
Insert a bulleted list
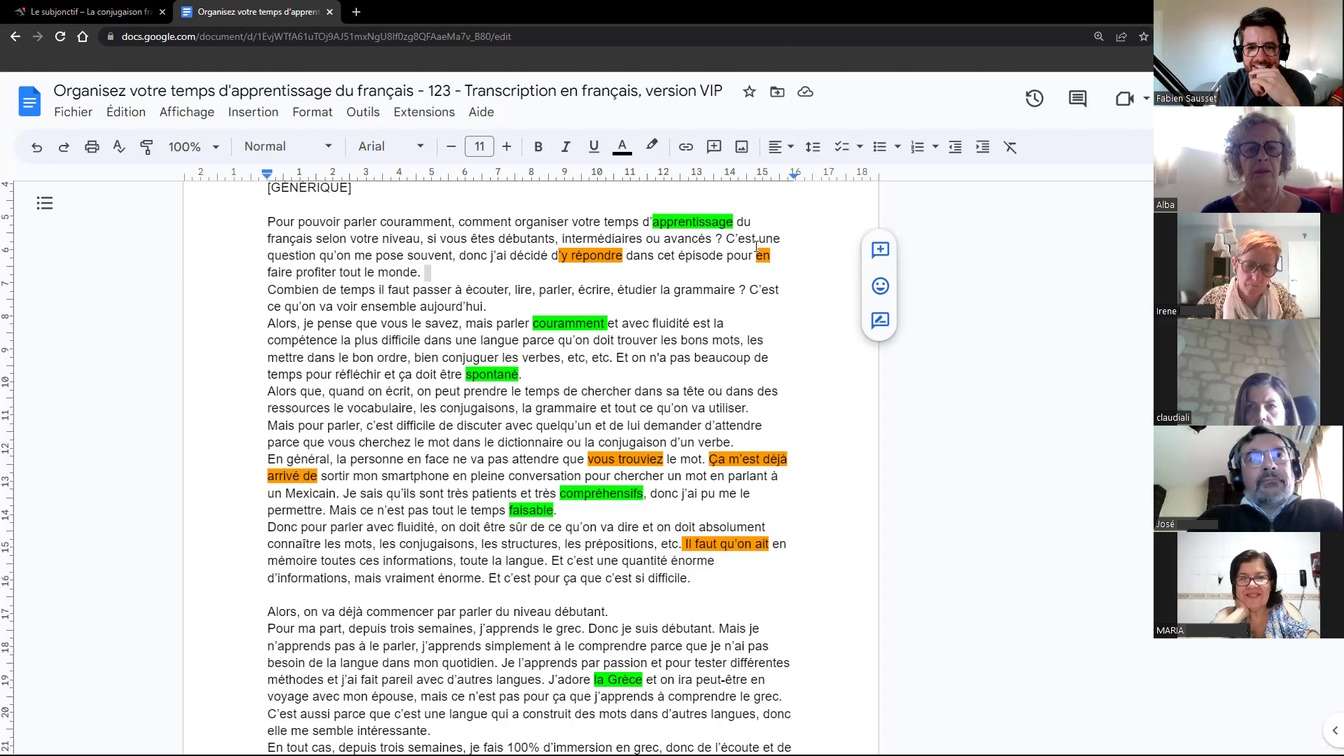click(880, 147)
